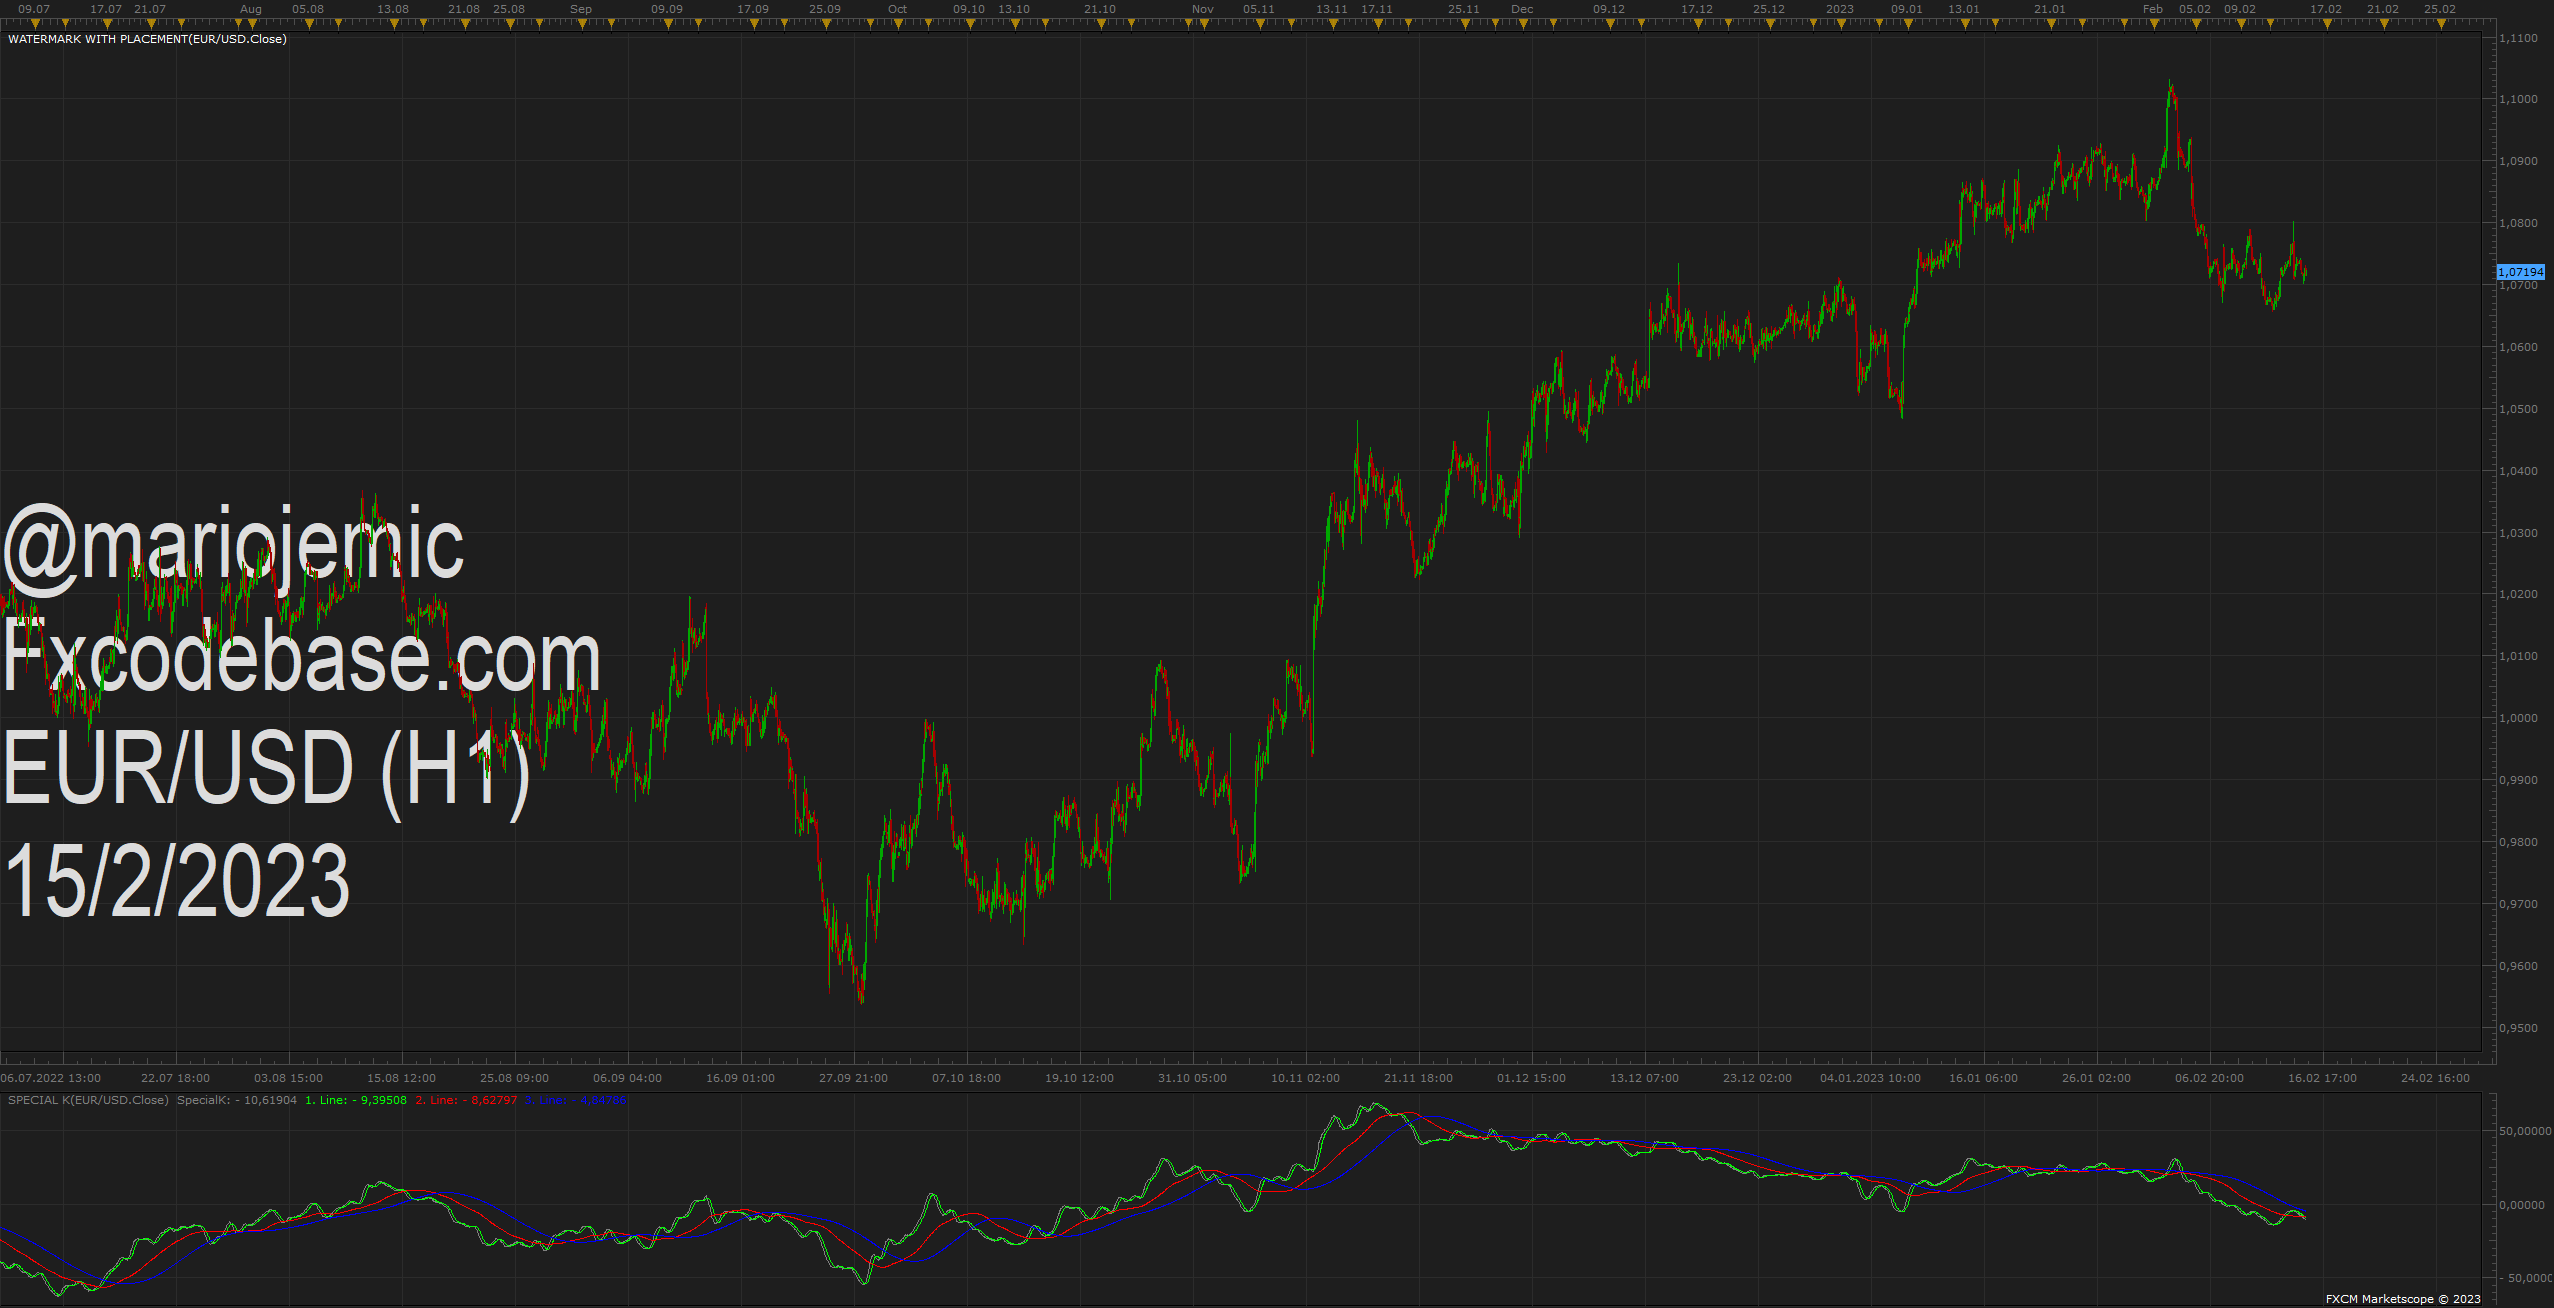The image size is (2554, 1308).
Task: Click the 19.10 12:00 time axis label
Action: coord(1080,1078)
